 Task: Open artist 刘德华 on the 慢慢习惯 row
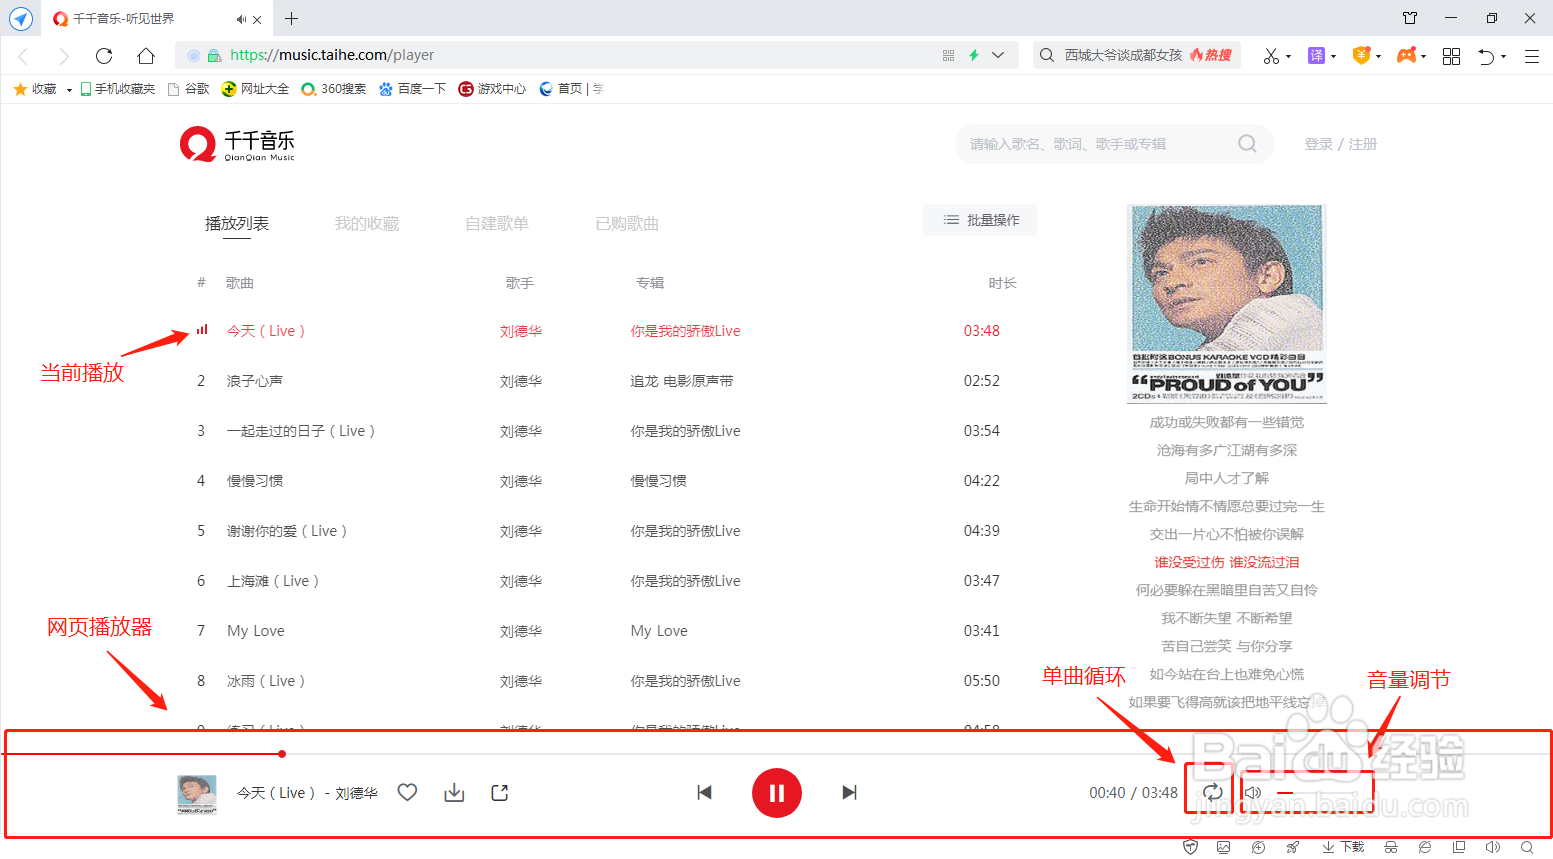[521, 481]
